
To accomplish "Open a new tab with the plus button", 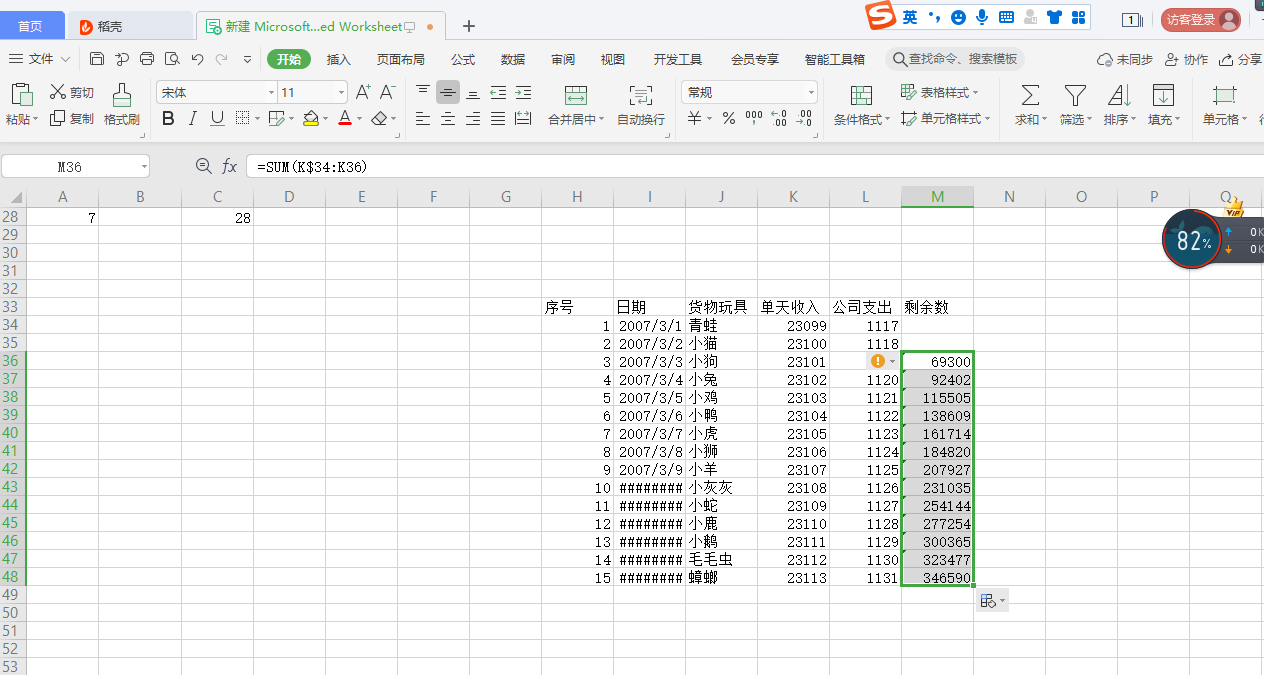I will coord(469,26).
